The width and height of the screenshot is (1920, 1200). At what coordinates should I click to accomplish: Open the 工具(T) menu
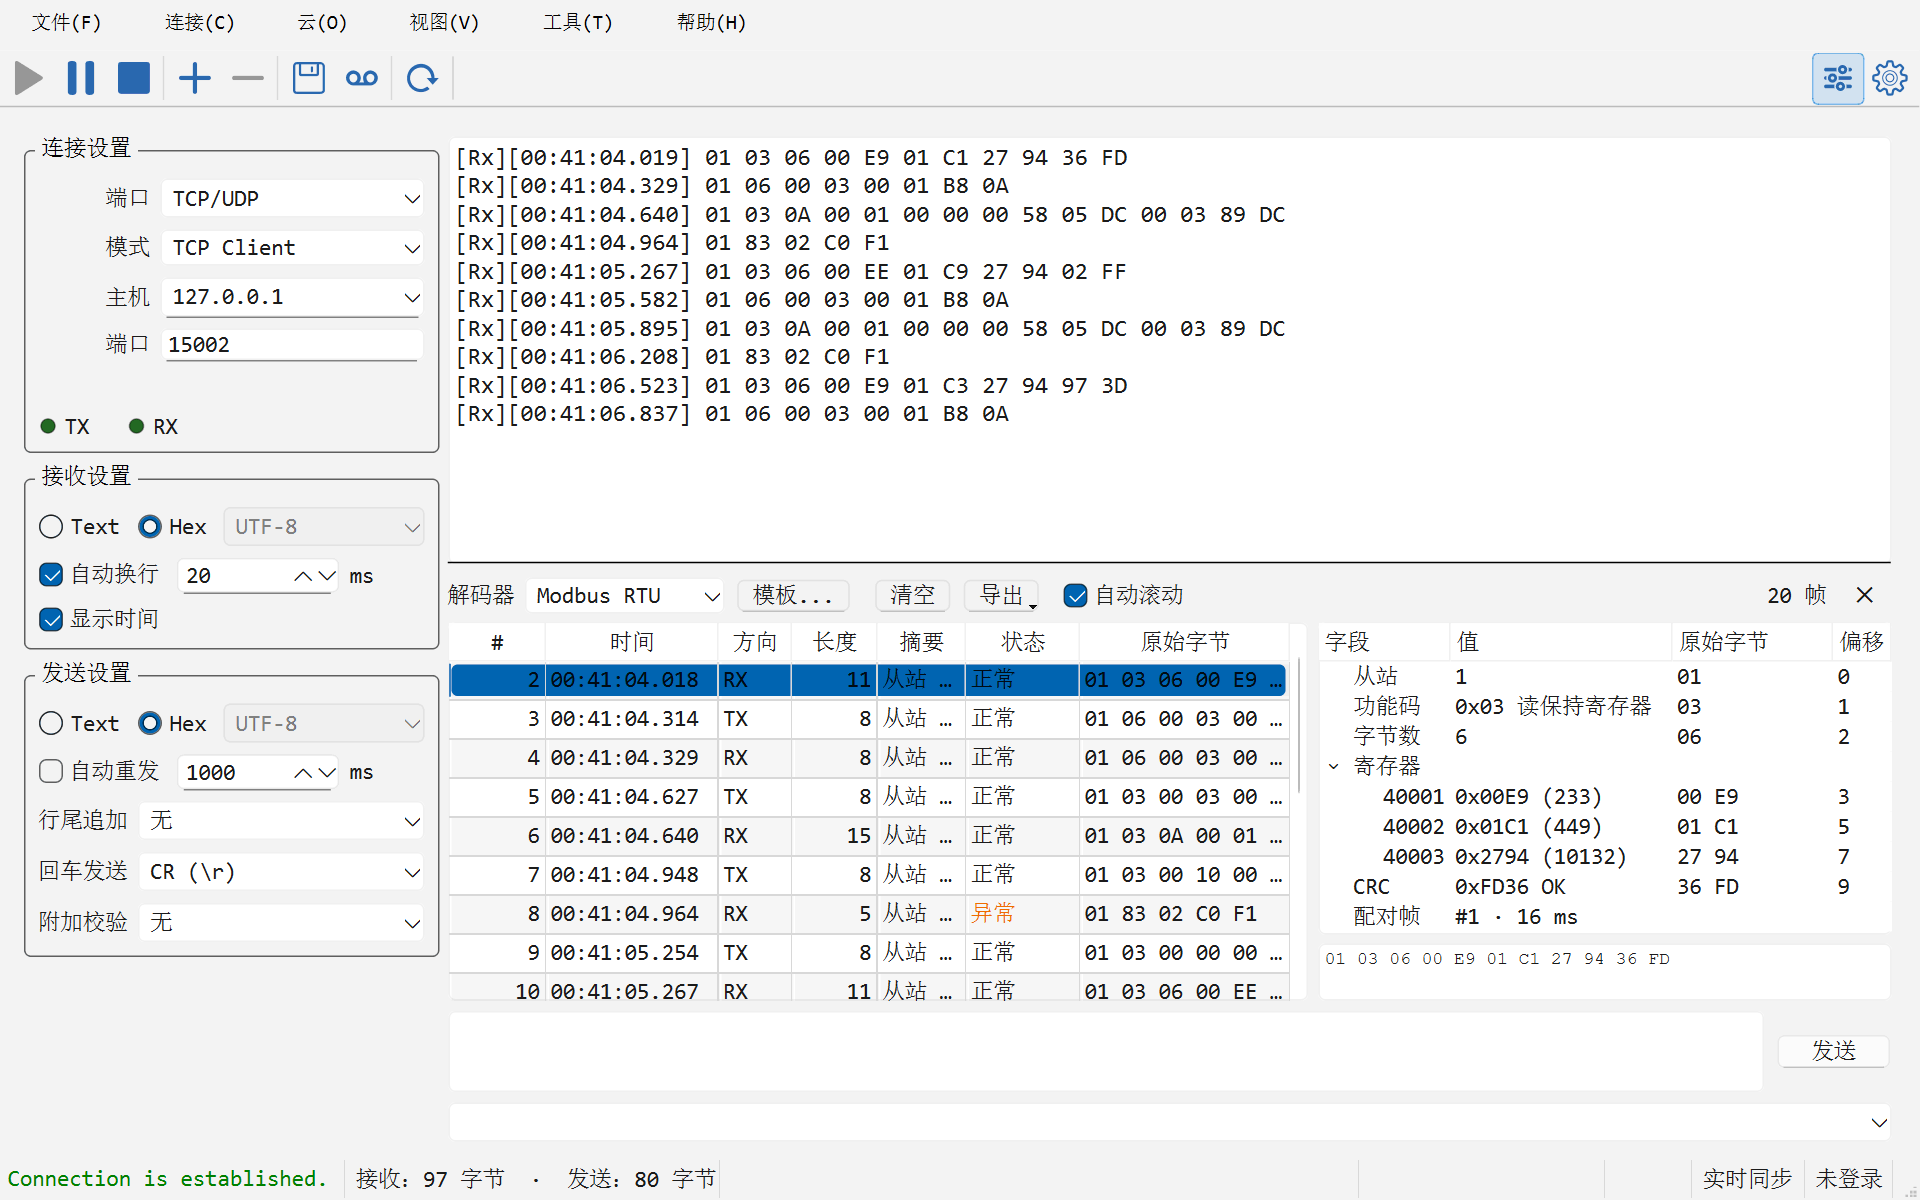577,22
